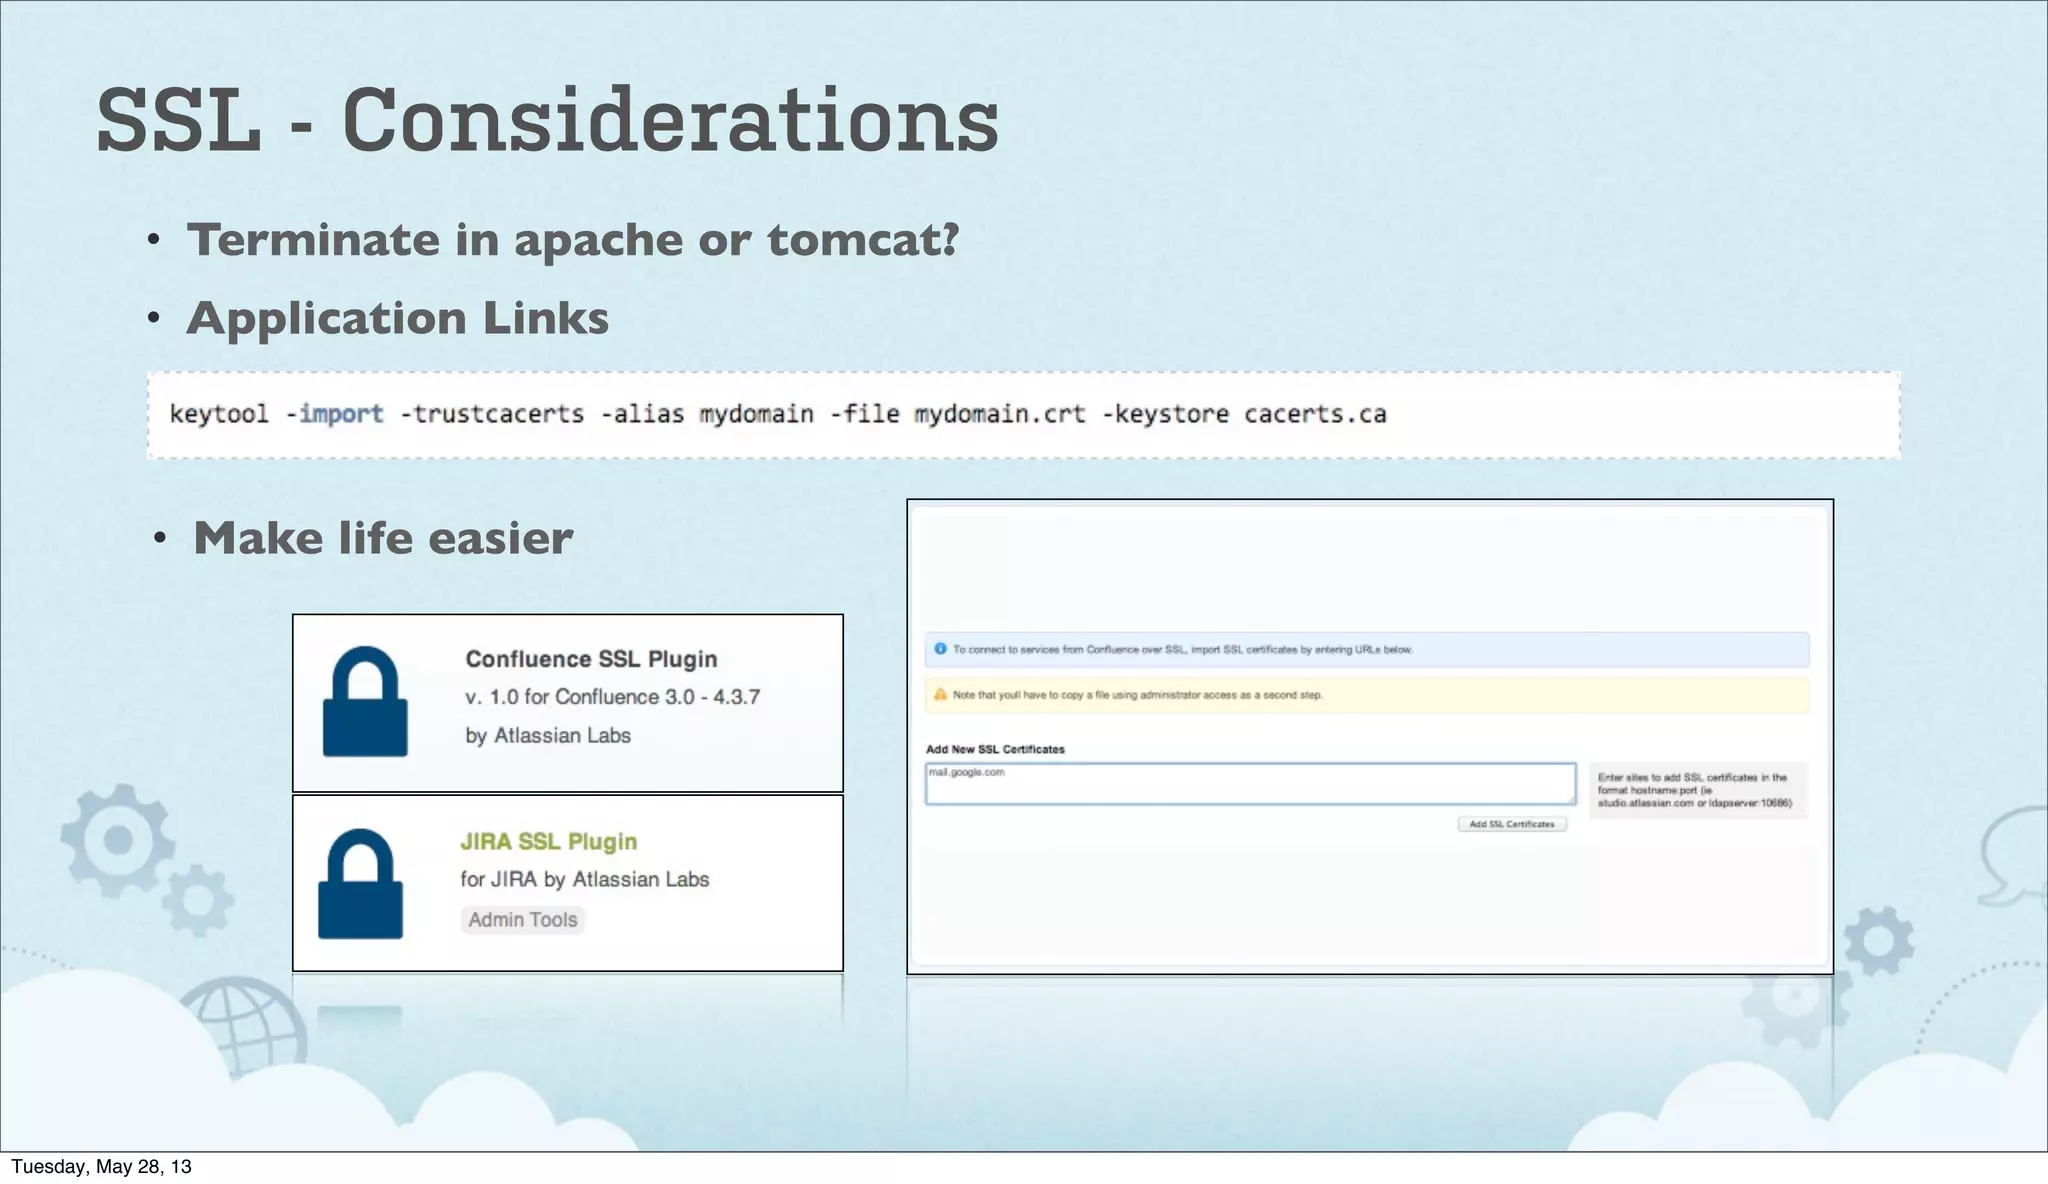Click the 'Tuesday, May 28, 13' date footer
2048x1184 pixels.
click(x=101, y=1166)
